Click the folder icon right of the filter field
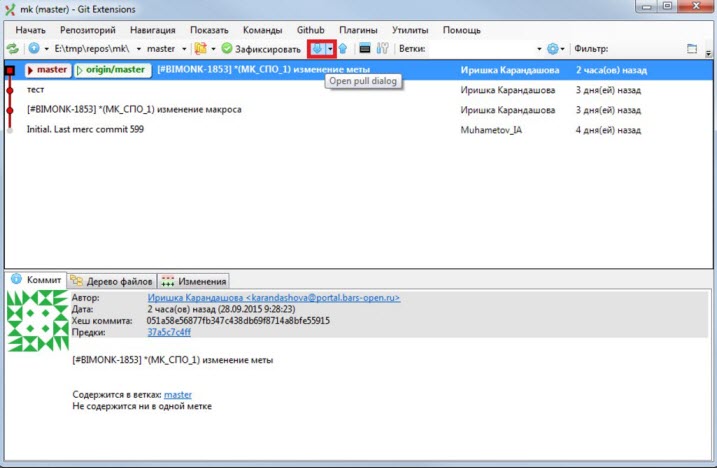The image size is (717, 468). click(692, 48)
